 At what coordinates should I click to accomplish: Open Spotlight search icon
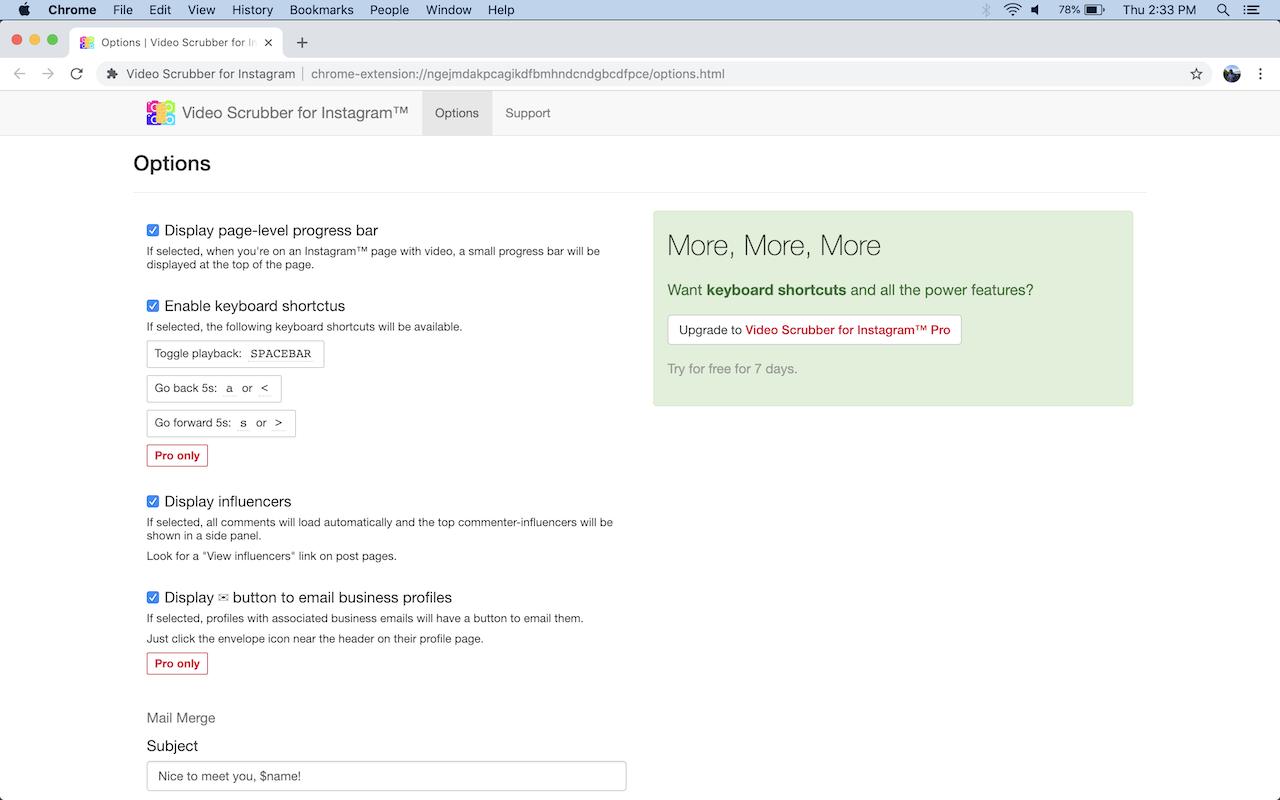pos(1223,10)
